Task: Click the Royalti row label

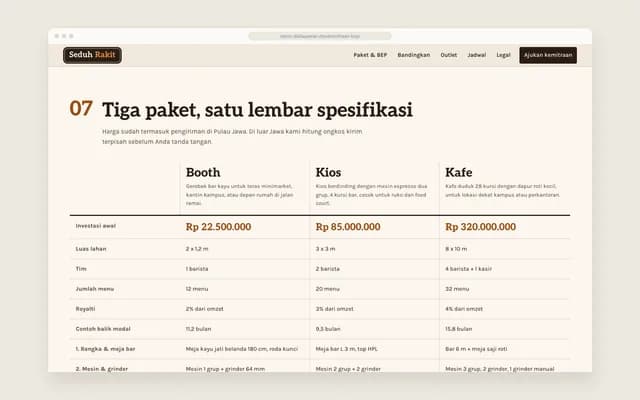Action: click(x=85, y=309)
